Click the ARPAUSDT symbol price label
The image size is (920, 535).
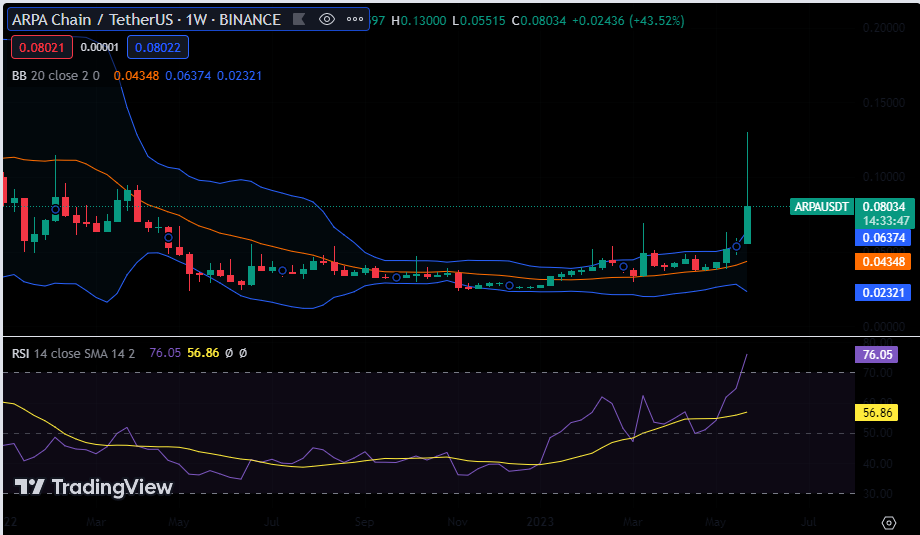(x=821, y=207)
